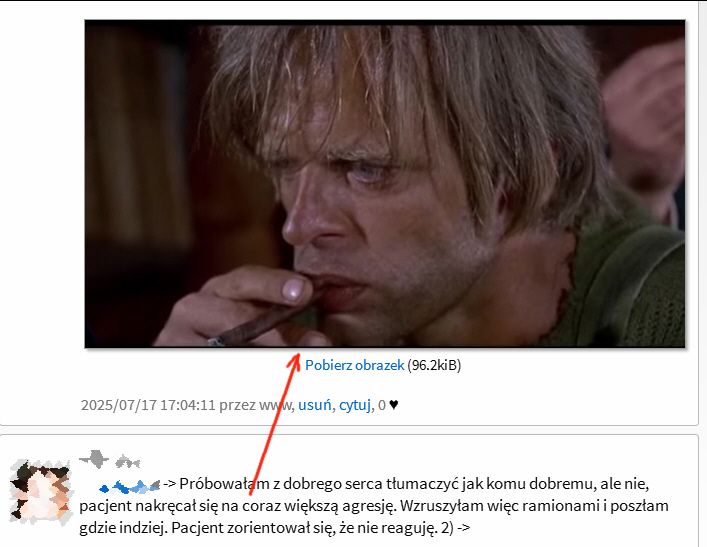Click the like count zero beside heart
This screenshot has height=547, width=707.
click(x=382, y=405)
